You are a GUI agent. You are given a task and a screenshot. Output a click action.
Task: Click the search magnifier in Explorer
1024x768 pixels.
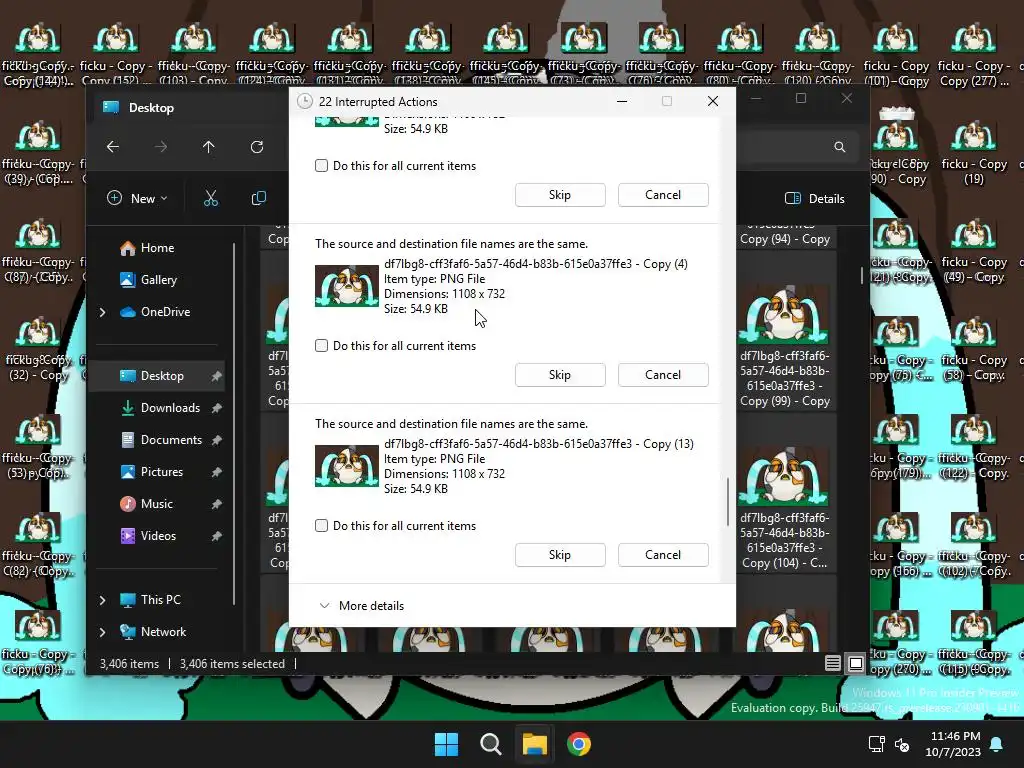[x=839, y=147]
